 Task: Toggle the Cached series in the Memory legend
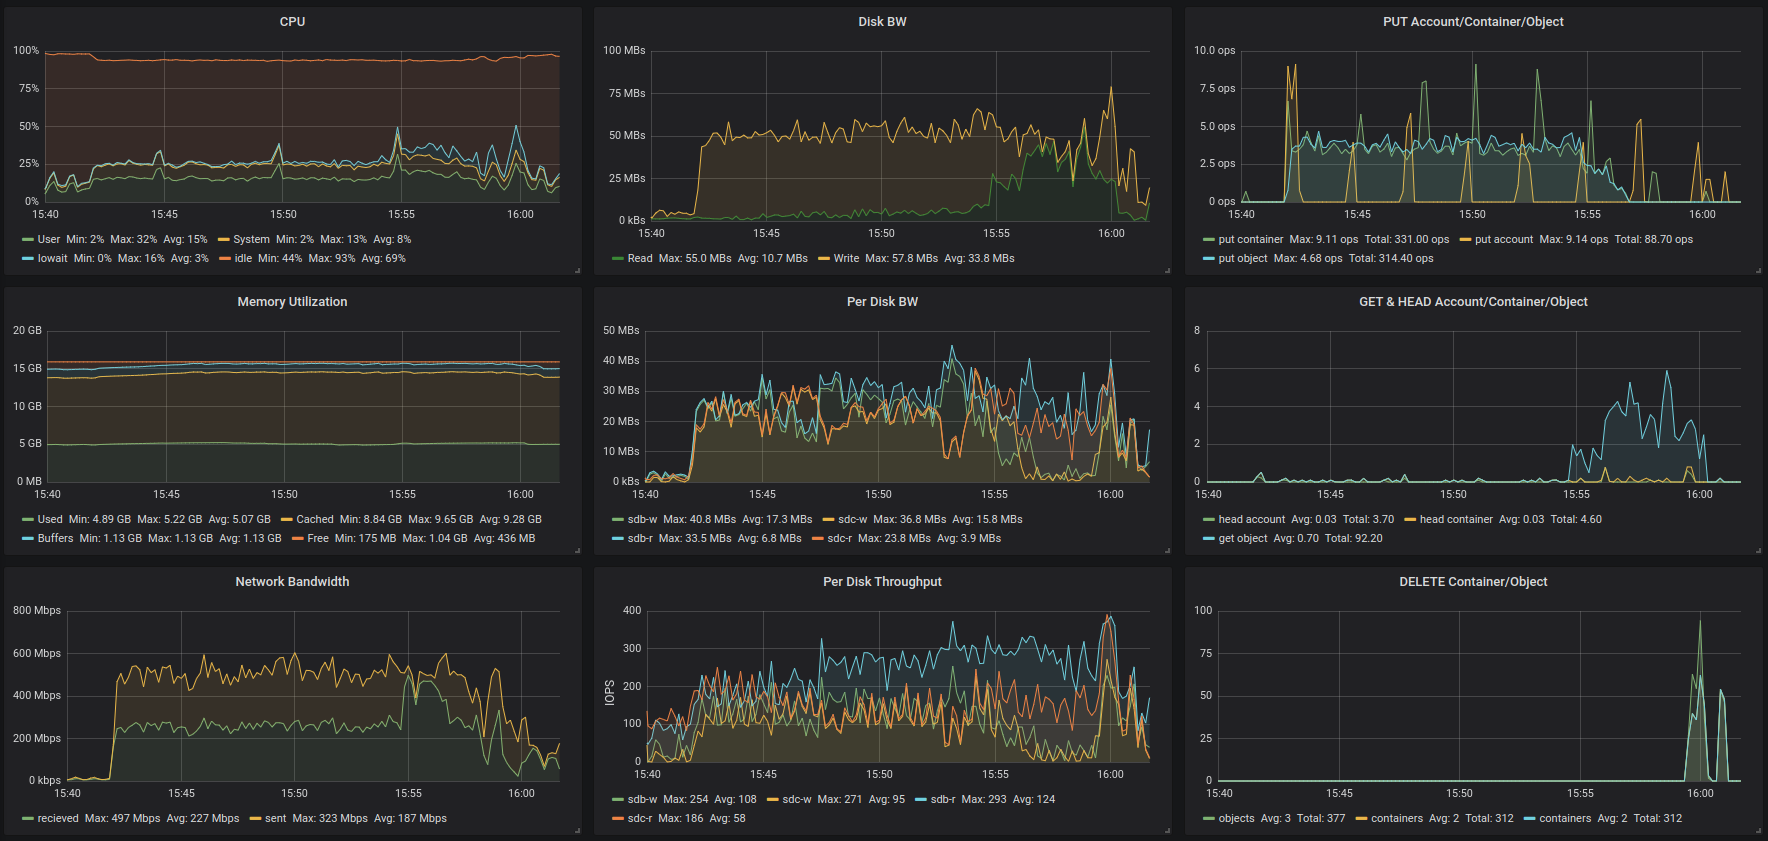click(315, 519)
